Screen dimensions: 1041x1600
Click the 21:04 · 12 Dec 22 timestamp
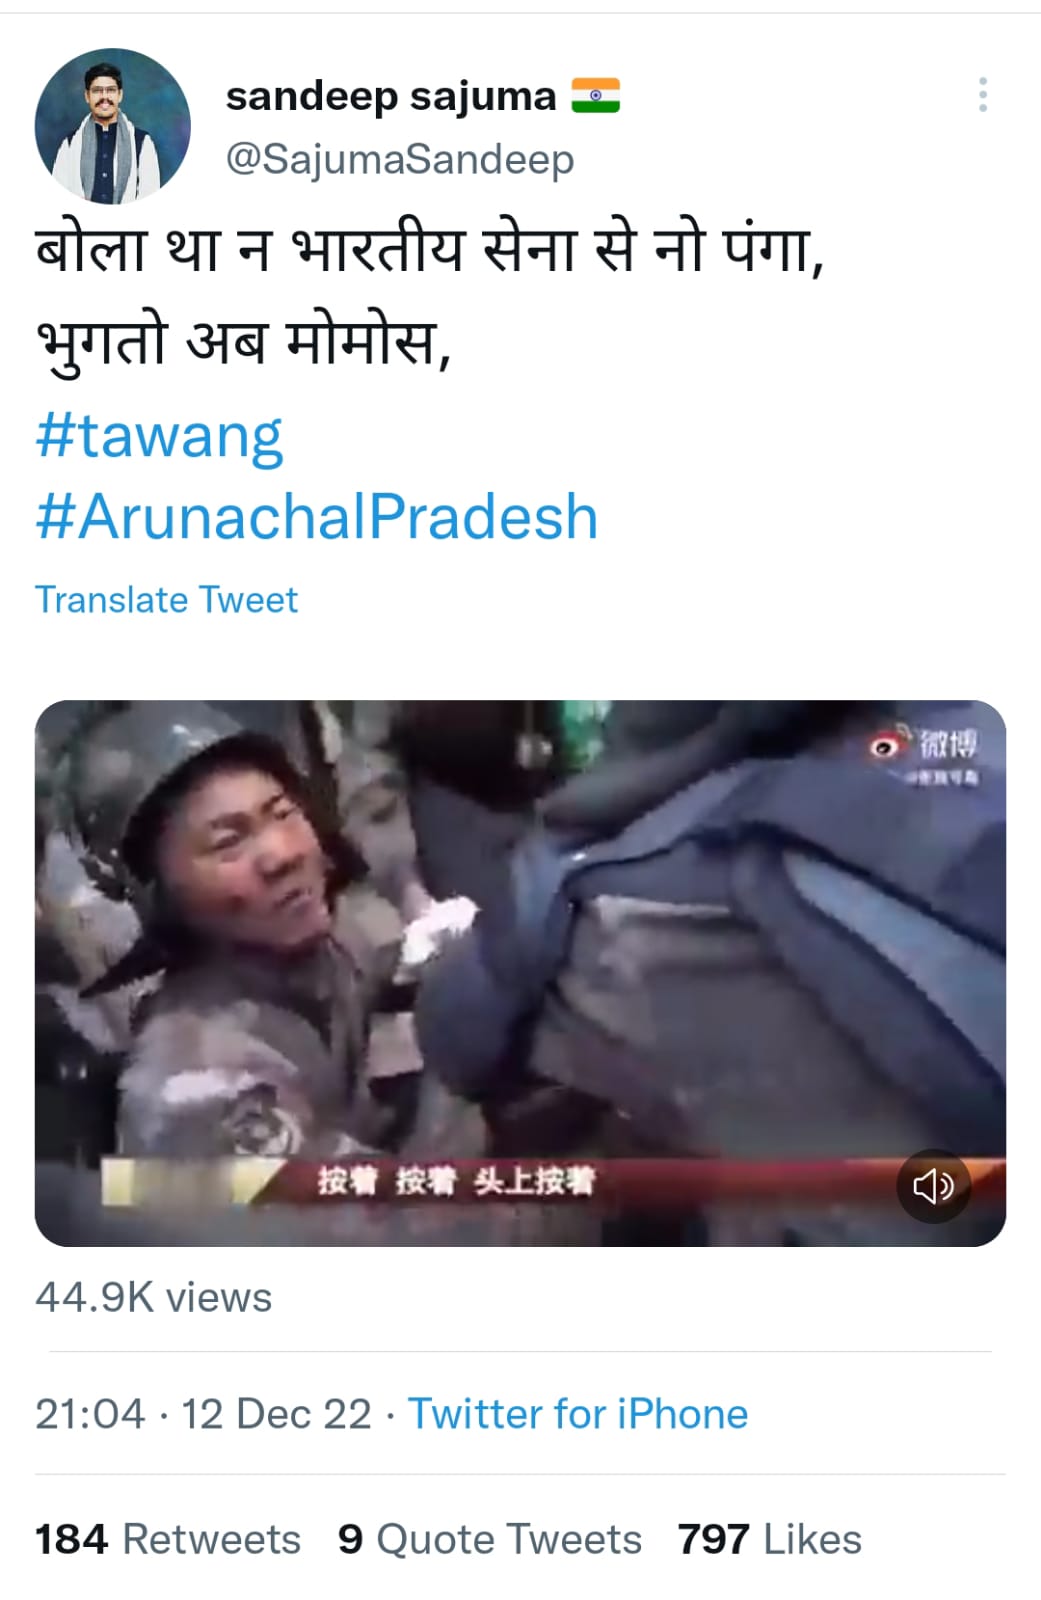[x=203, y=1414]
